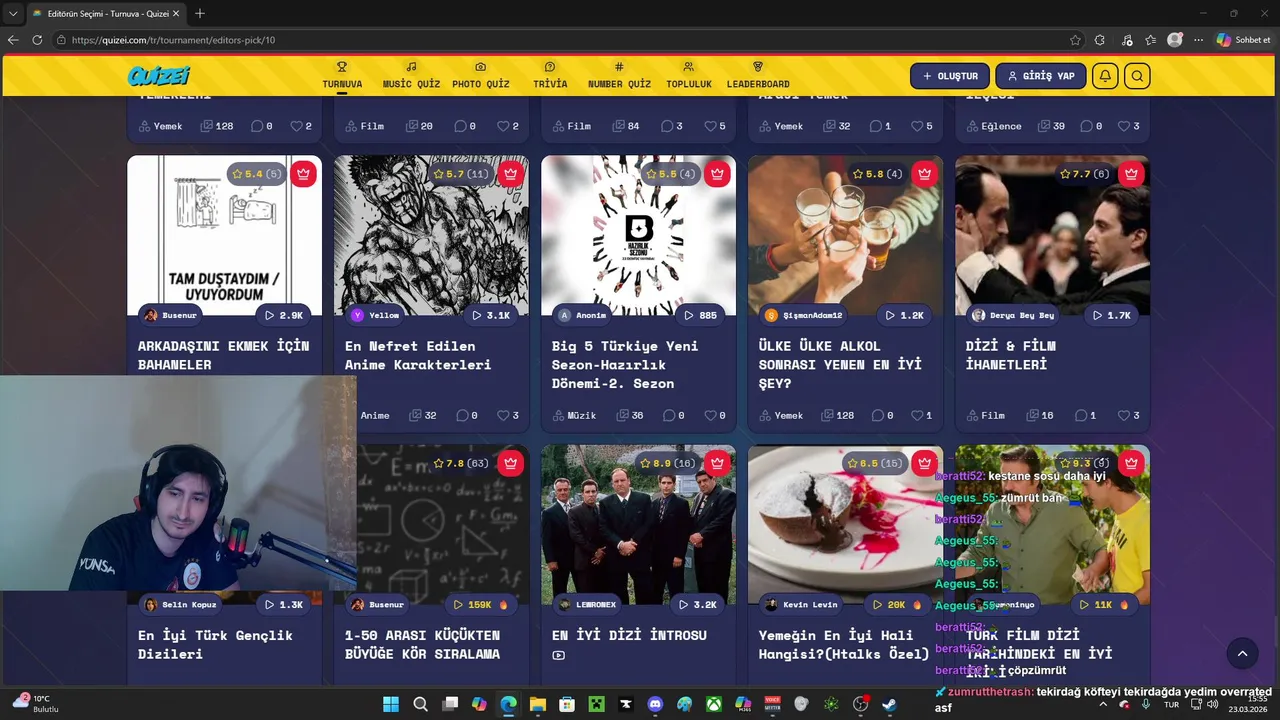The height and width of the screenshot is (720, 1280).
Task: Open the Derya Bey Bey author link
Action: [x=1013, y=315]
